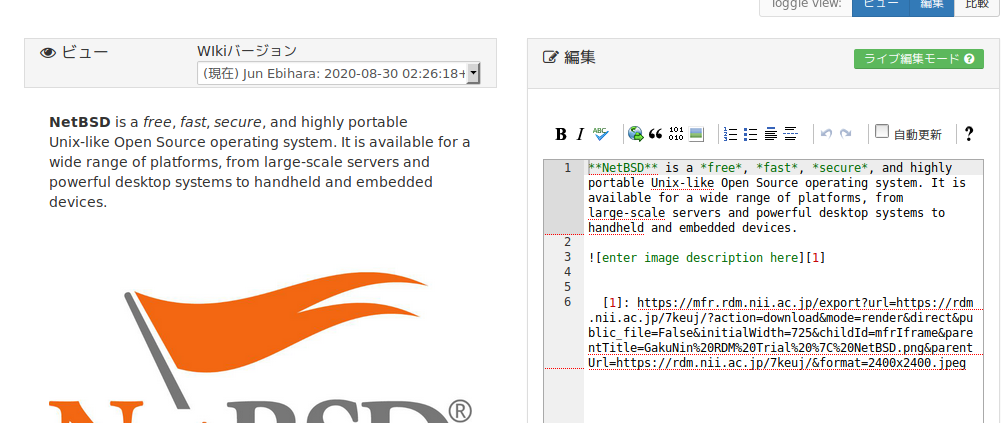This screenshot has width=1003, height=423.
Task: Insert a blockquote with the quote icon
Action: 655,134
